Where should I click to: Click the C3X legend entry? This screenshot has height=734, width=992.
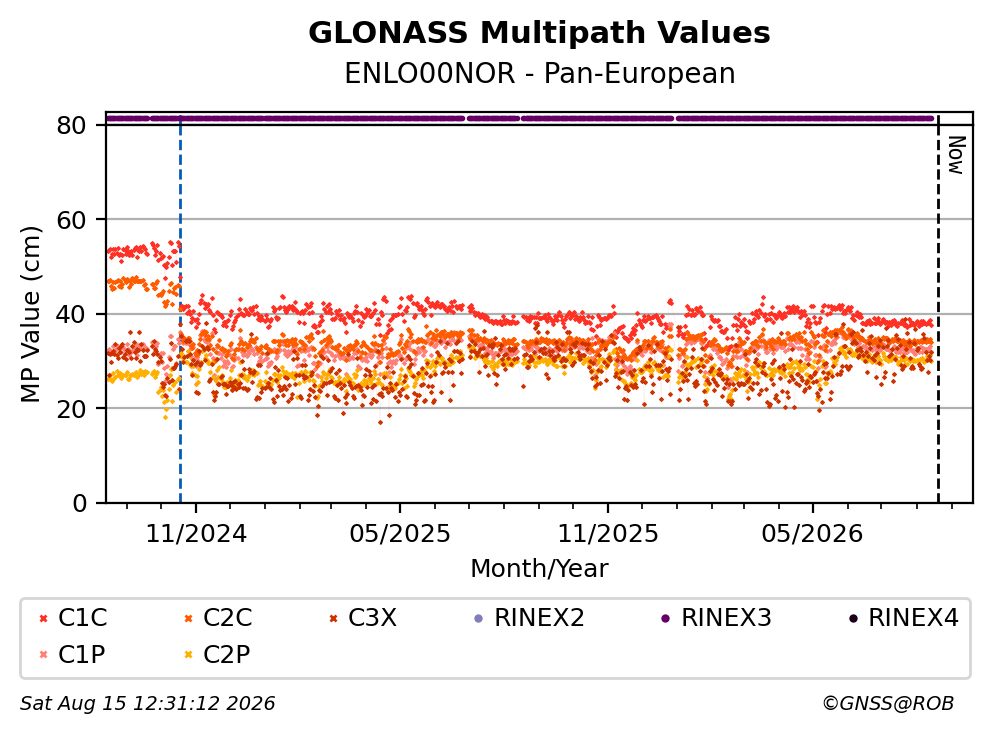(x=363, y=618)
